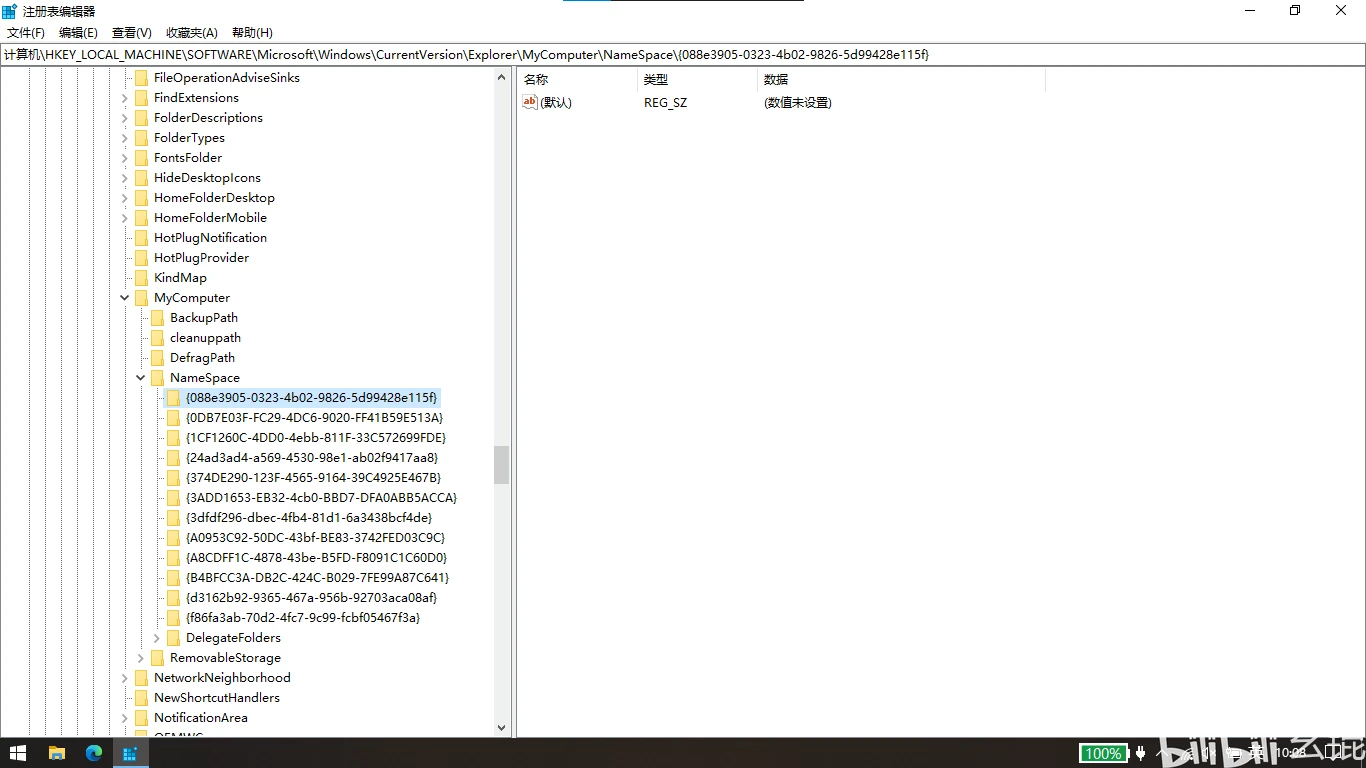Open the 帮助(H) menu

[252, 33]
